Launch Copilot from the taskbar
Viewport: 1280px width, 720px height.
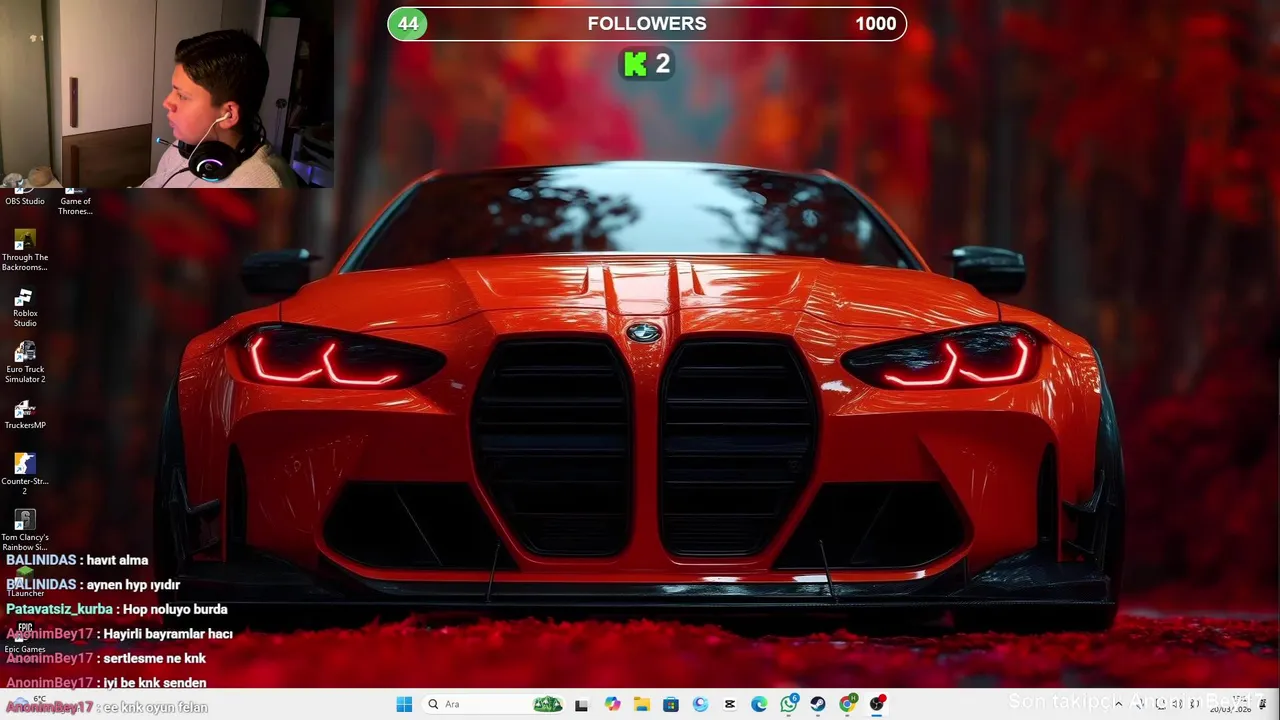click(612, 704)
